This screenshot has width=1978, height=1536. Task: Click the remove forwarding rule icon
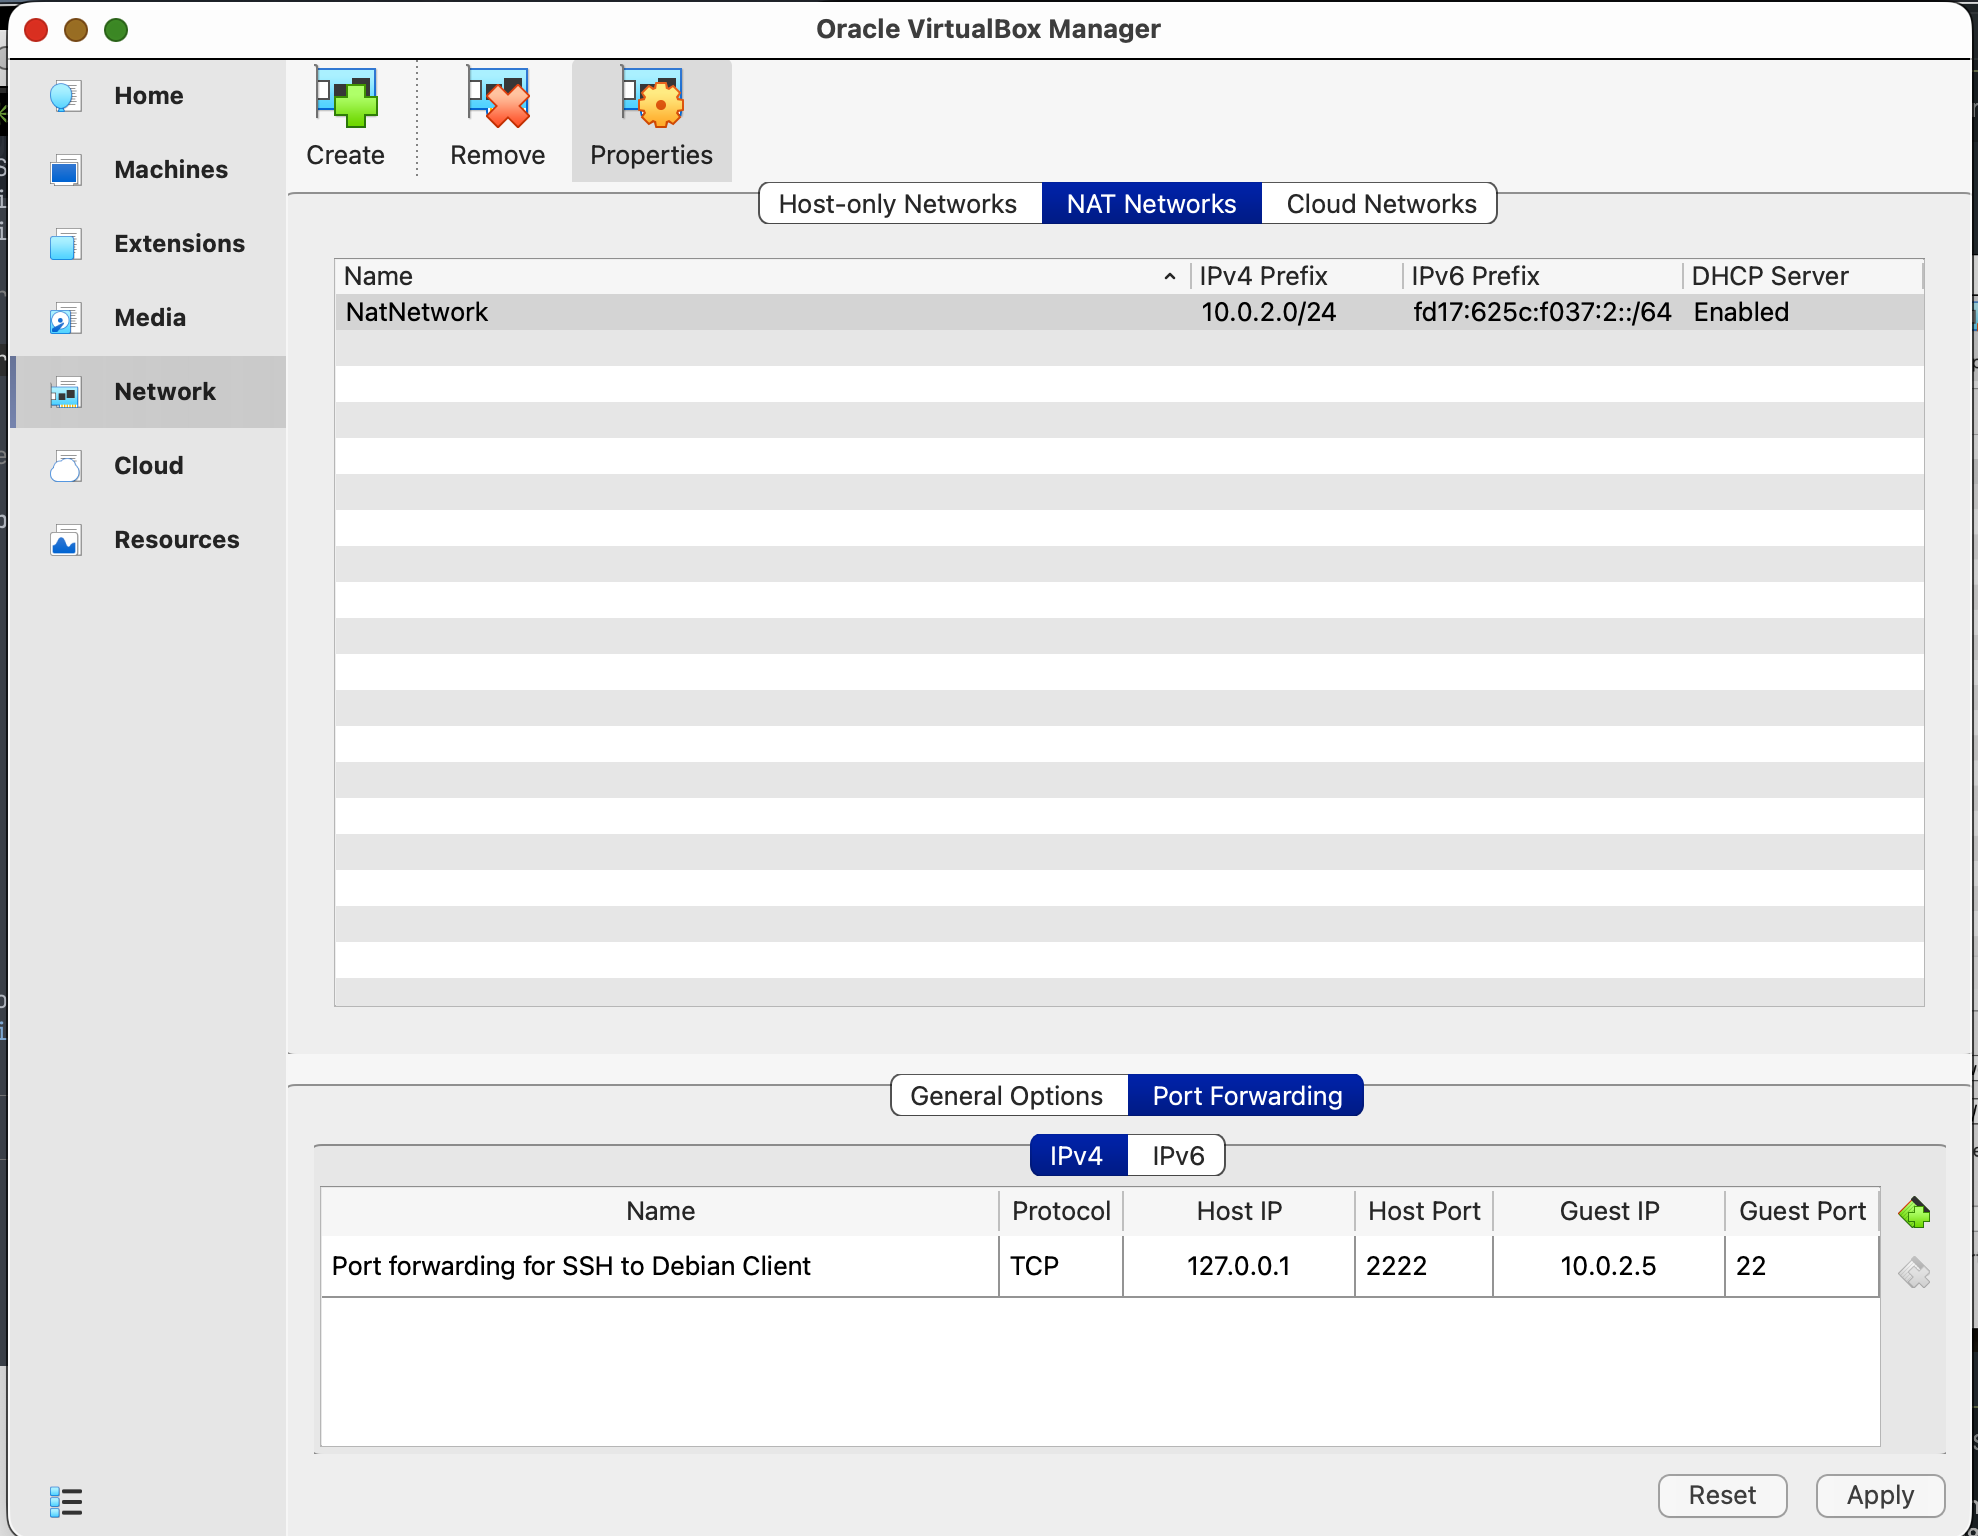point(1916,1272)
